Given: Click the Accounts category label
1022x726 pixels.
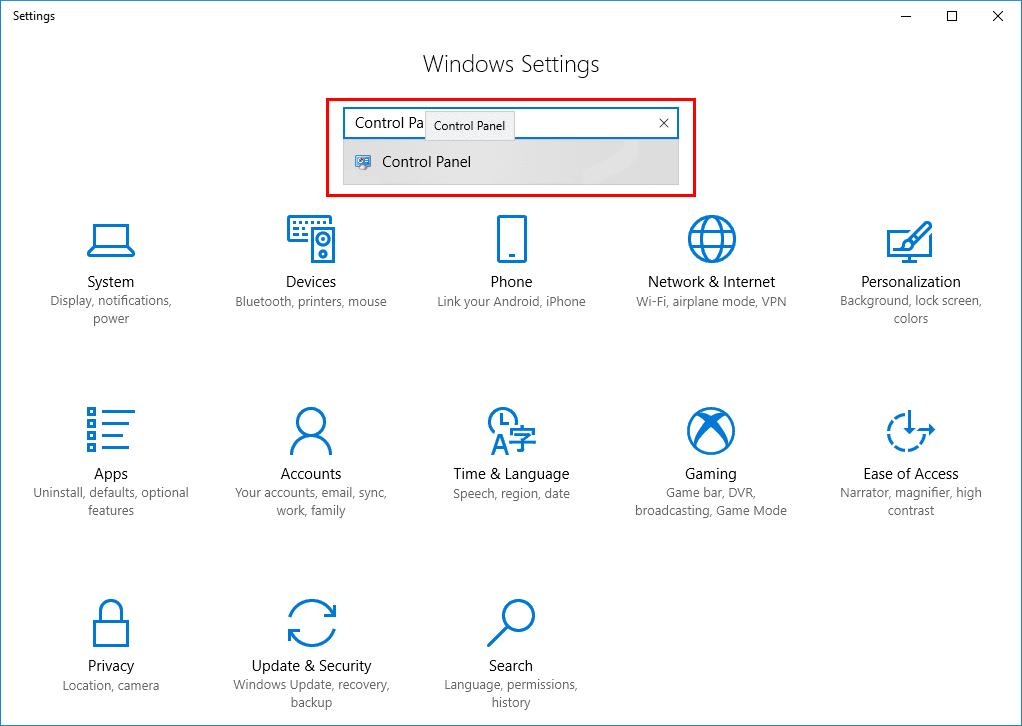Looking at the screenshot, I should click(311, 474).
